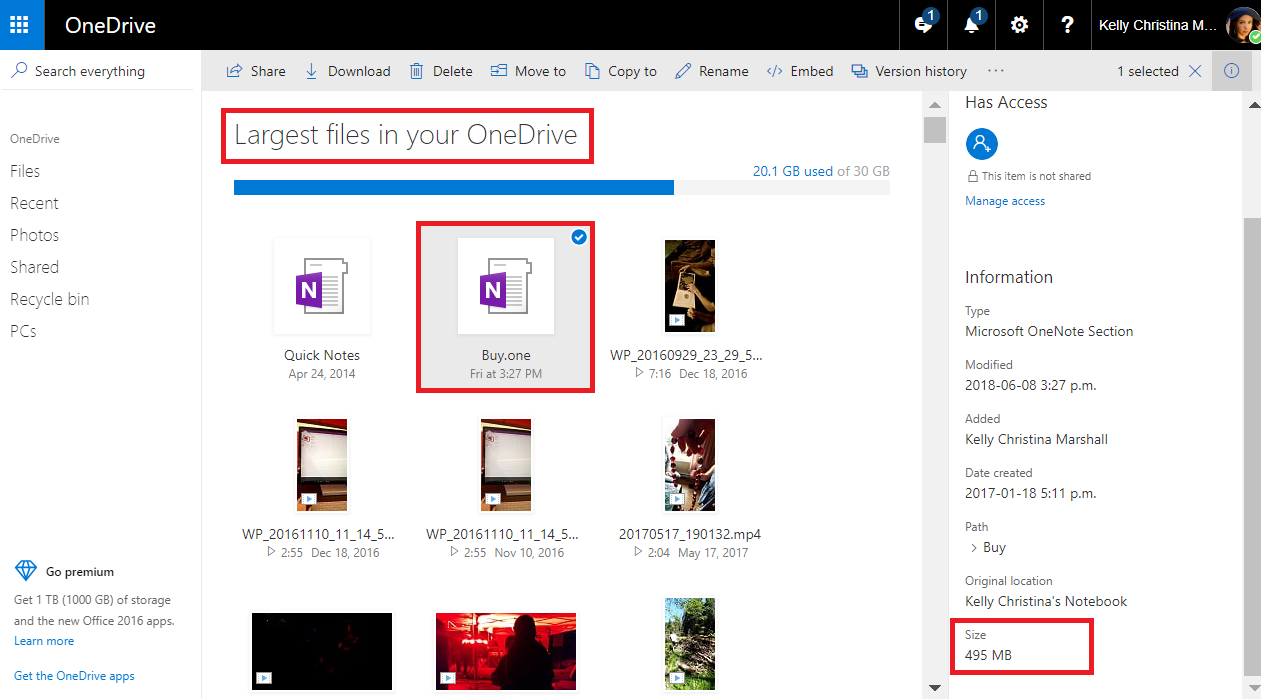Image resolution: width=1261 pixels, height=699 pixels.
Task: Click the Manage access link
Action: 1004,200
